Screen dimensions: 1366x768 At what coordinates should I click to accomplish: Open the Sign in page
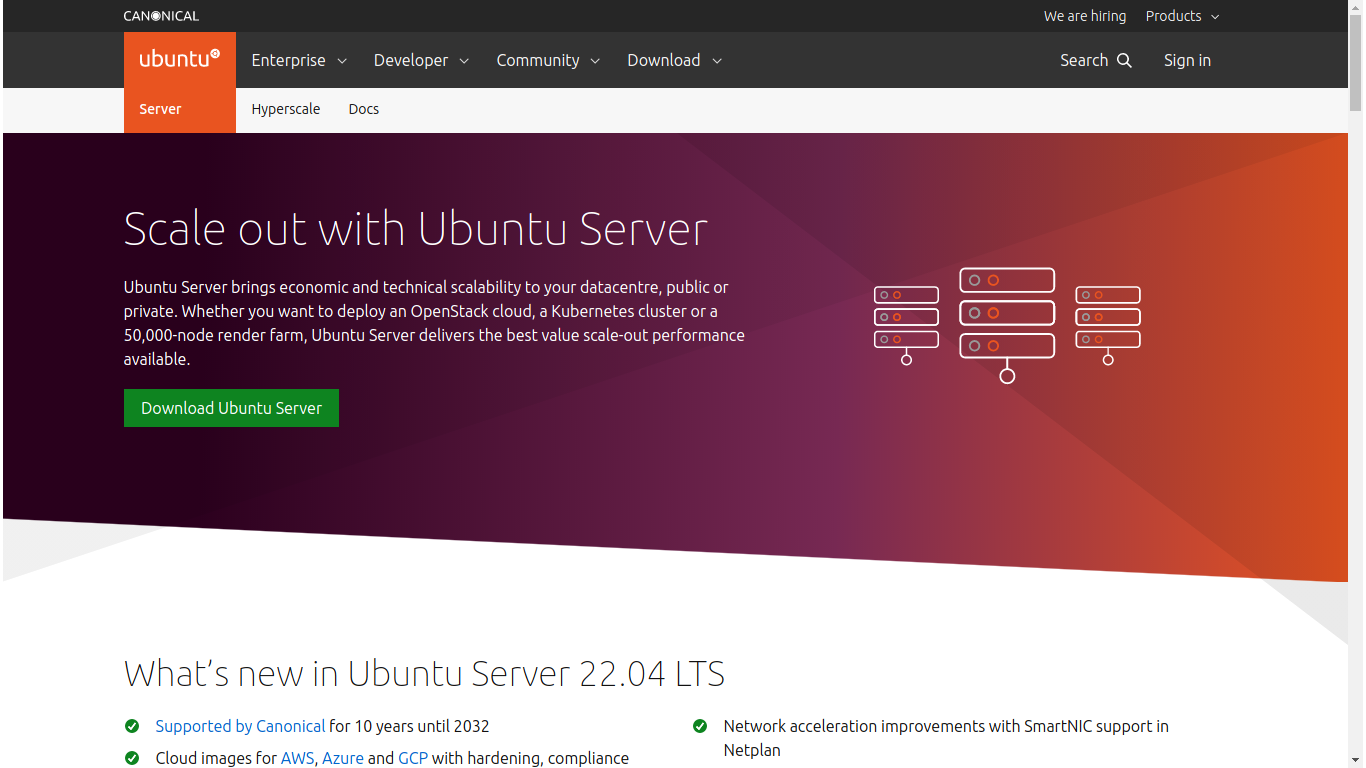pos(1187,60)
